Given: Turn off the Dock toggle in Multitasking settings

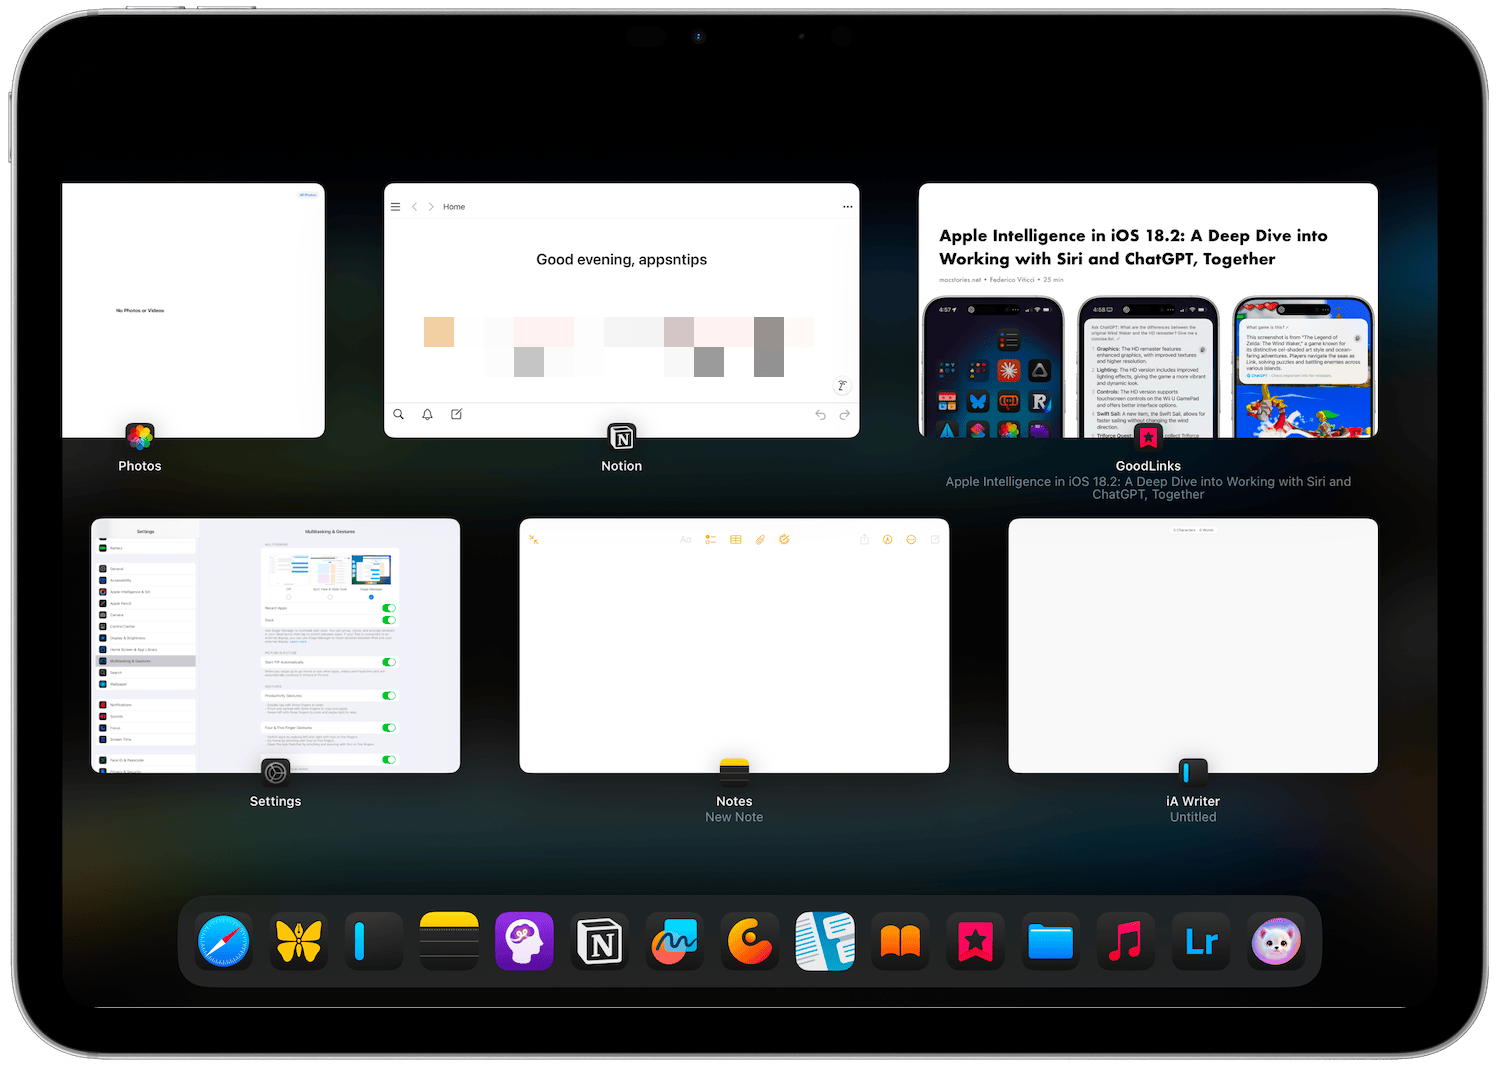Looking at the screenshot, I should coord(389,620).
